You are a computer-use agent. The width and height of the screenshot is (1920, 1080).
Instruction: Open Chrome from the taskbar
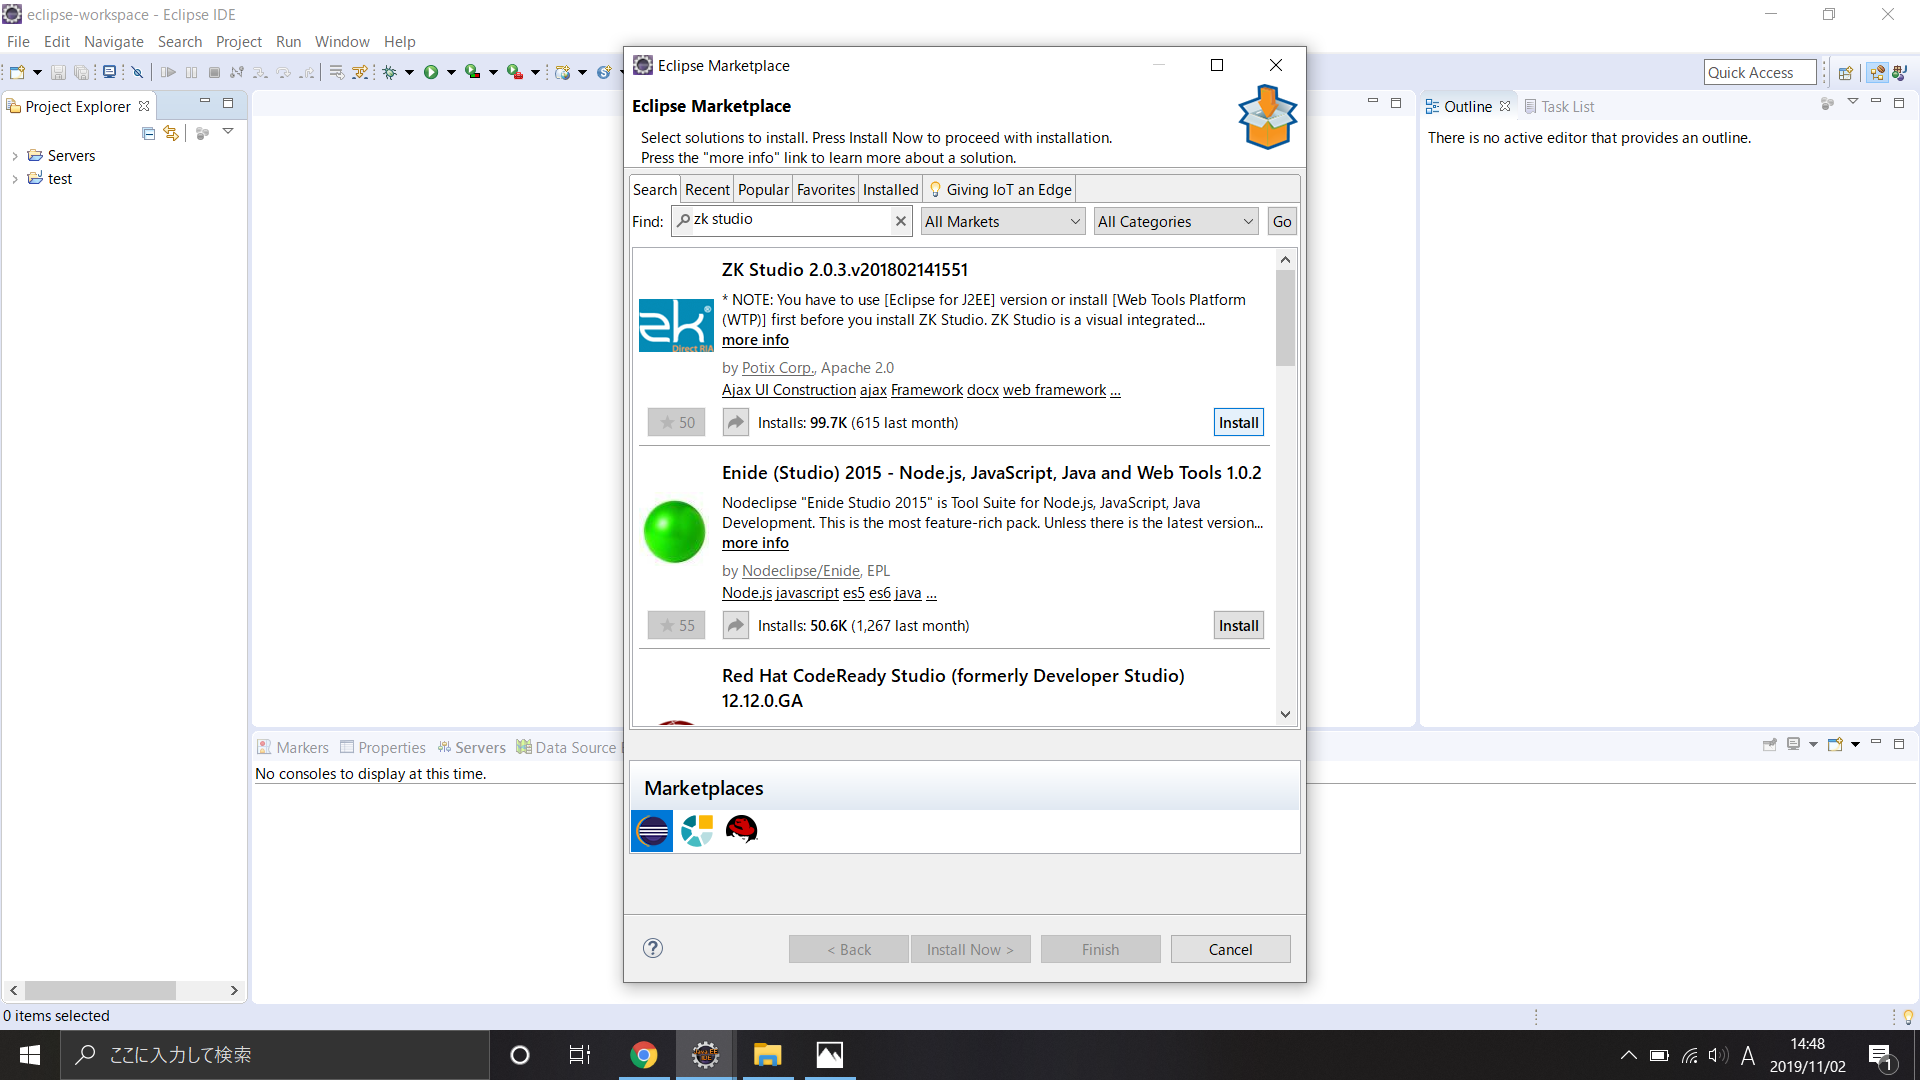click(643, 1055)
